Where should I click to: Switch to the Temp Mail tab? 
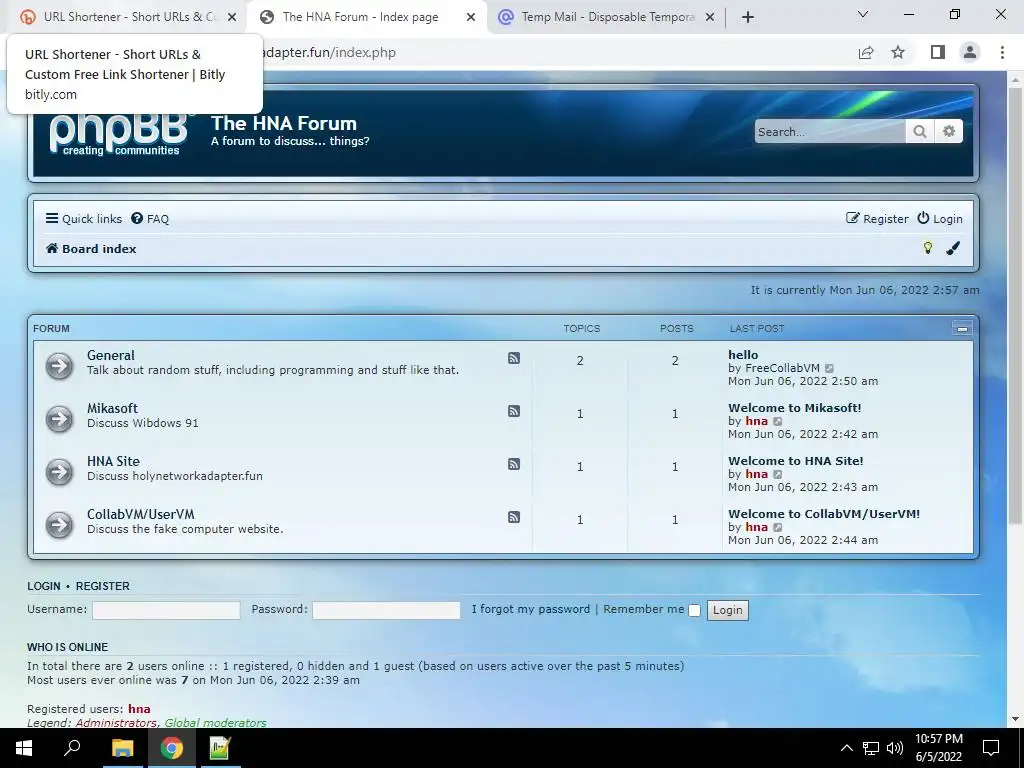coord(607,17)
